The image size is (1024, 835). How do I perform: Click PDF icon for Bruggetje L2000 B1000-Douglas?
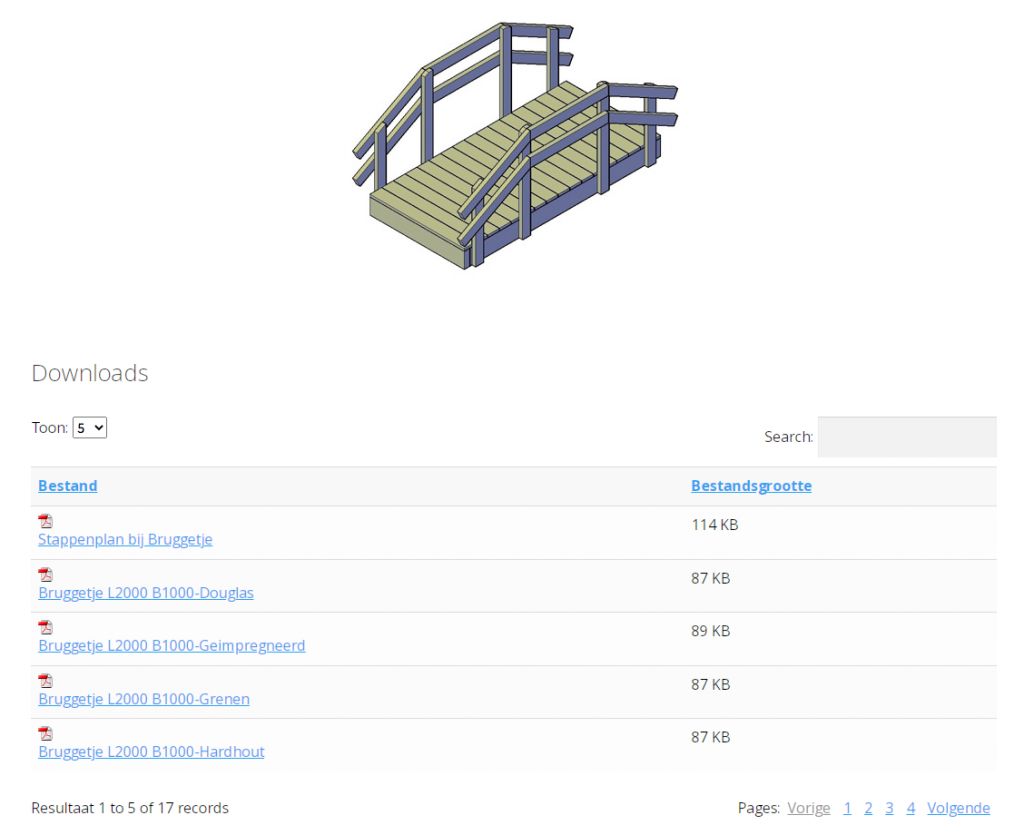[x=45, y=575]
